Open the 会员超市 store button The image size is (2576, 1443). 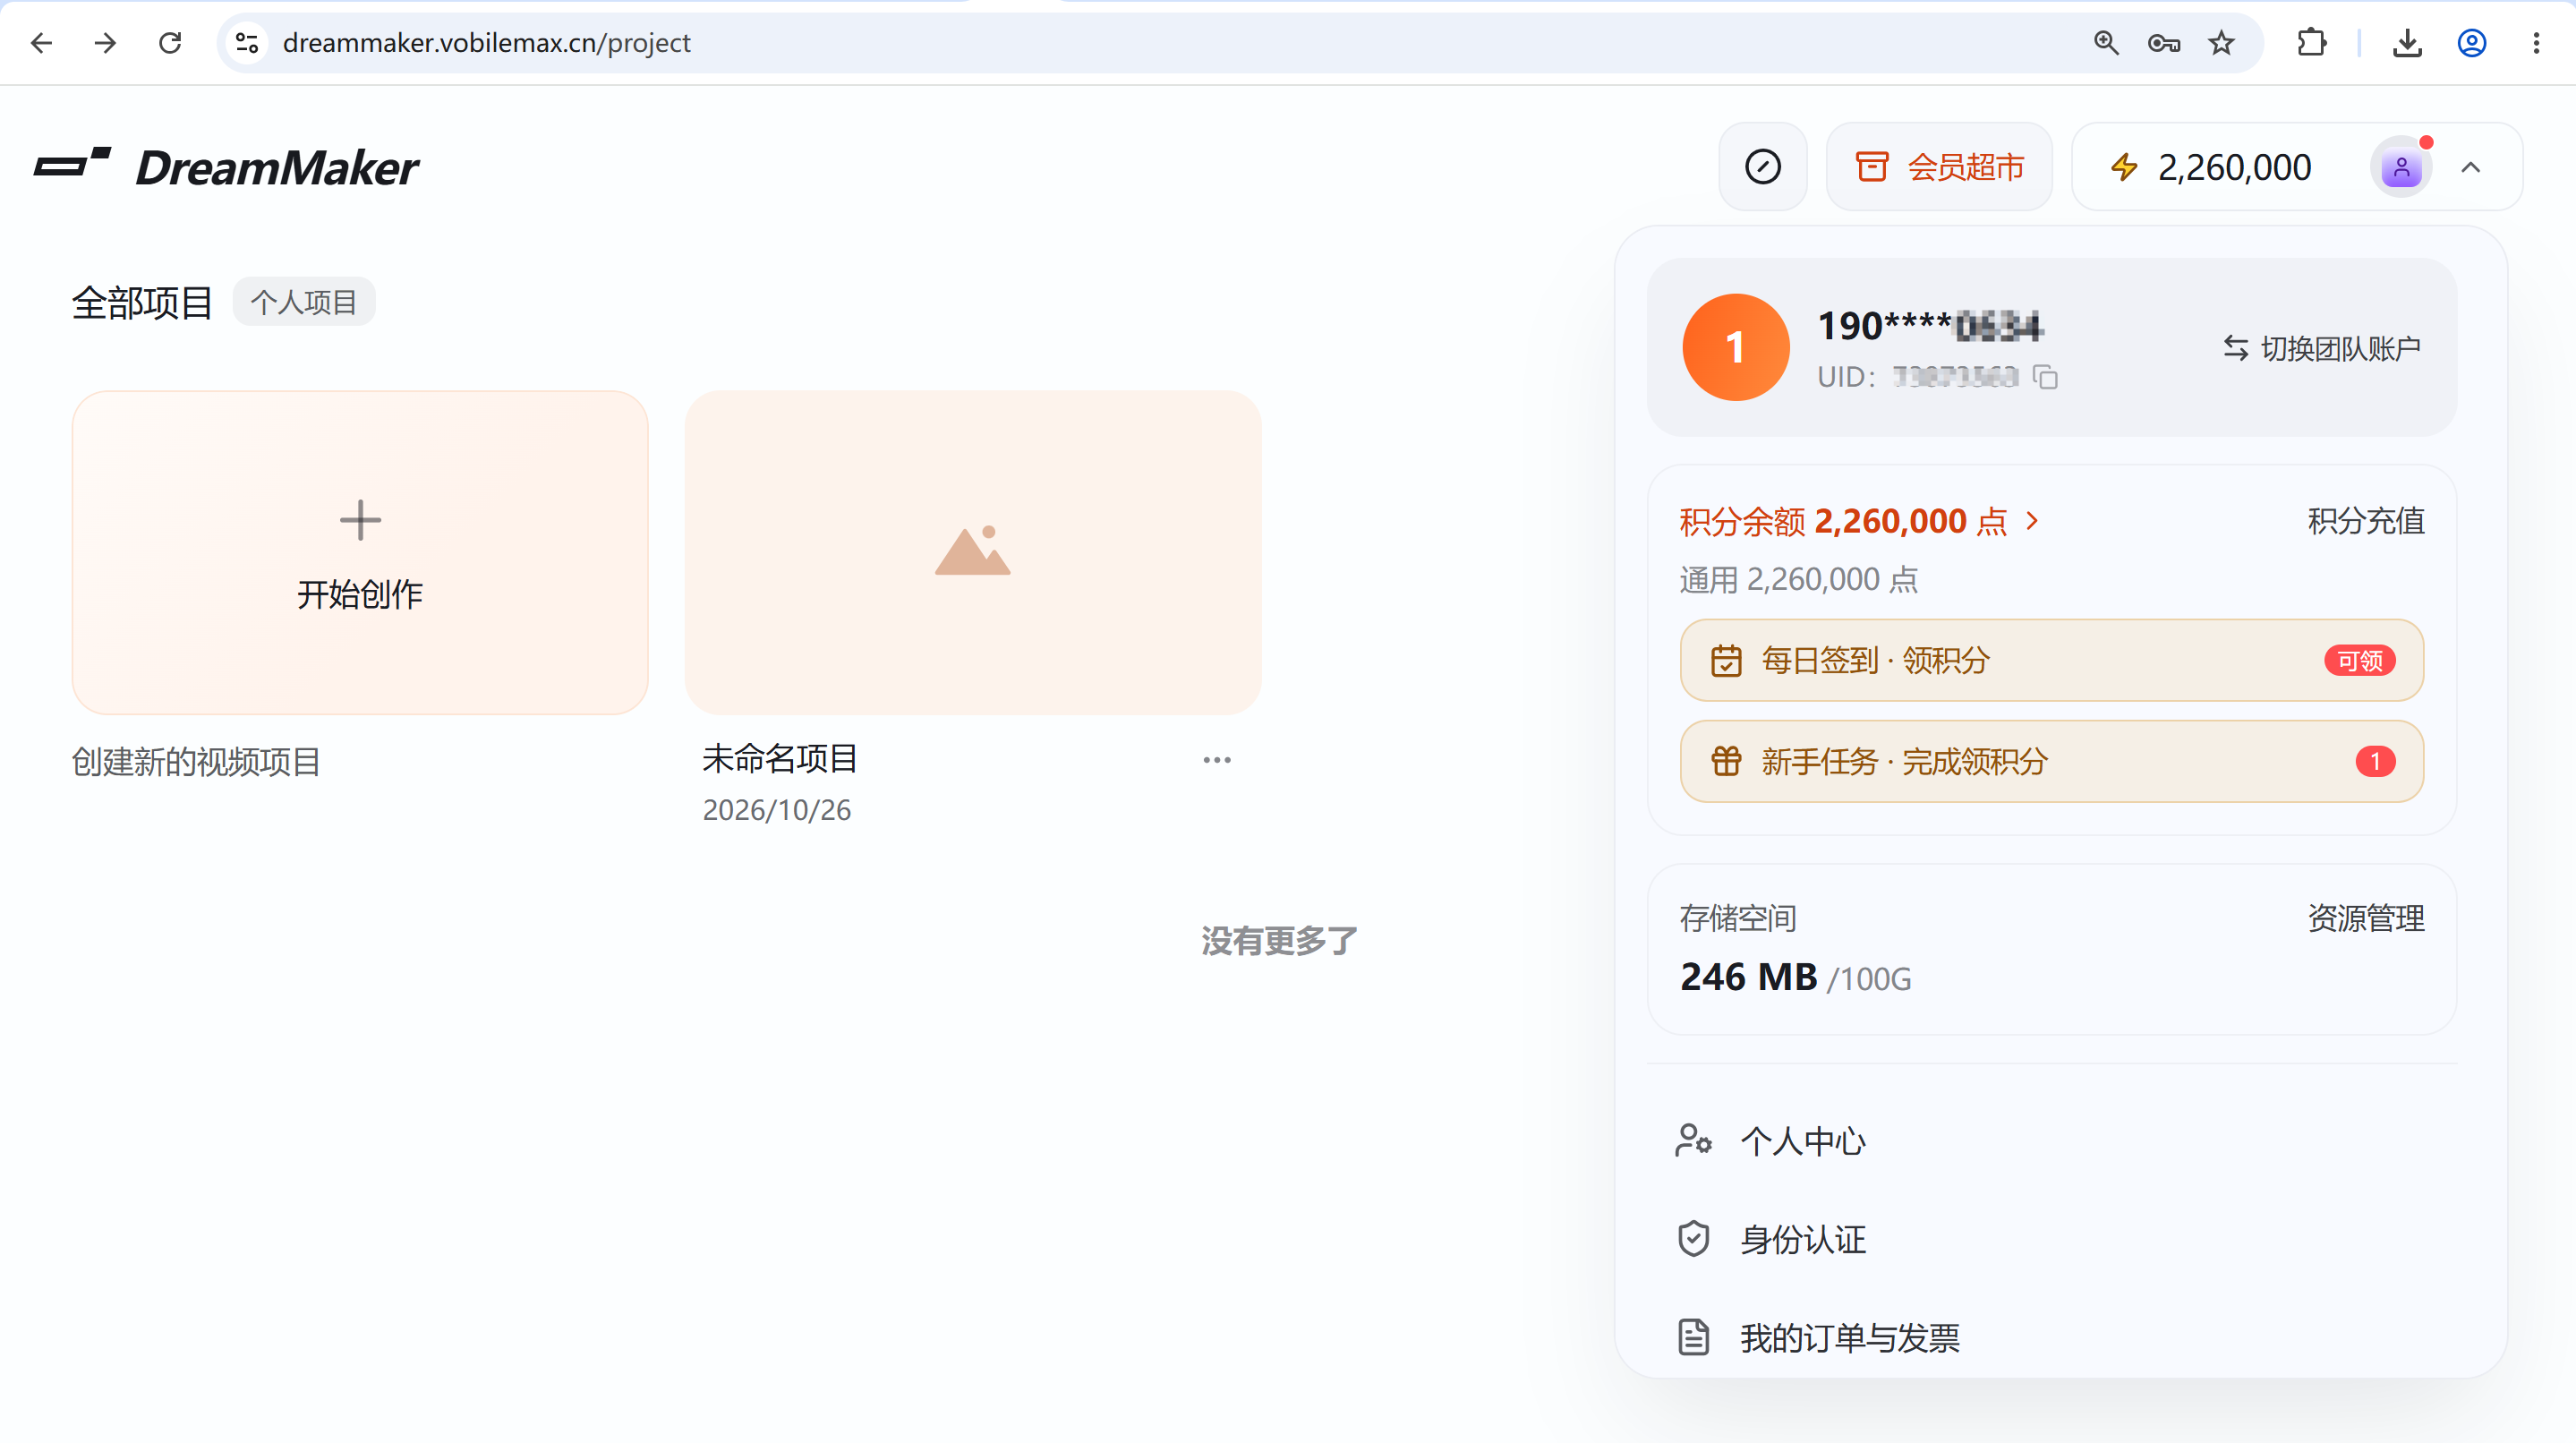click(1939, 167)
